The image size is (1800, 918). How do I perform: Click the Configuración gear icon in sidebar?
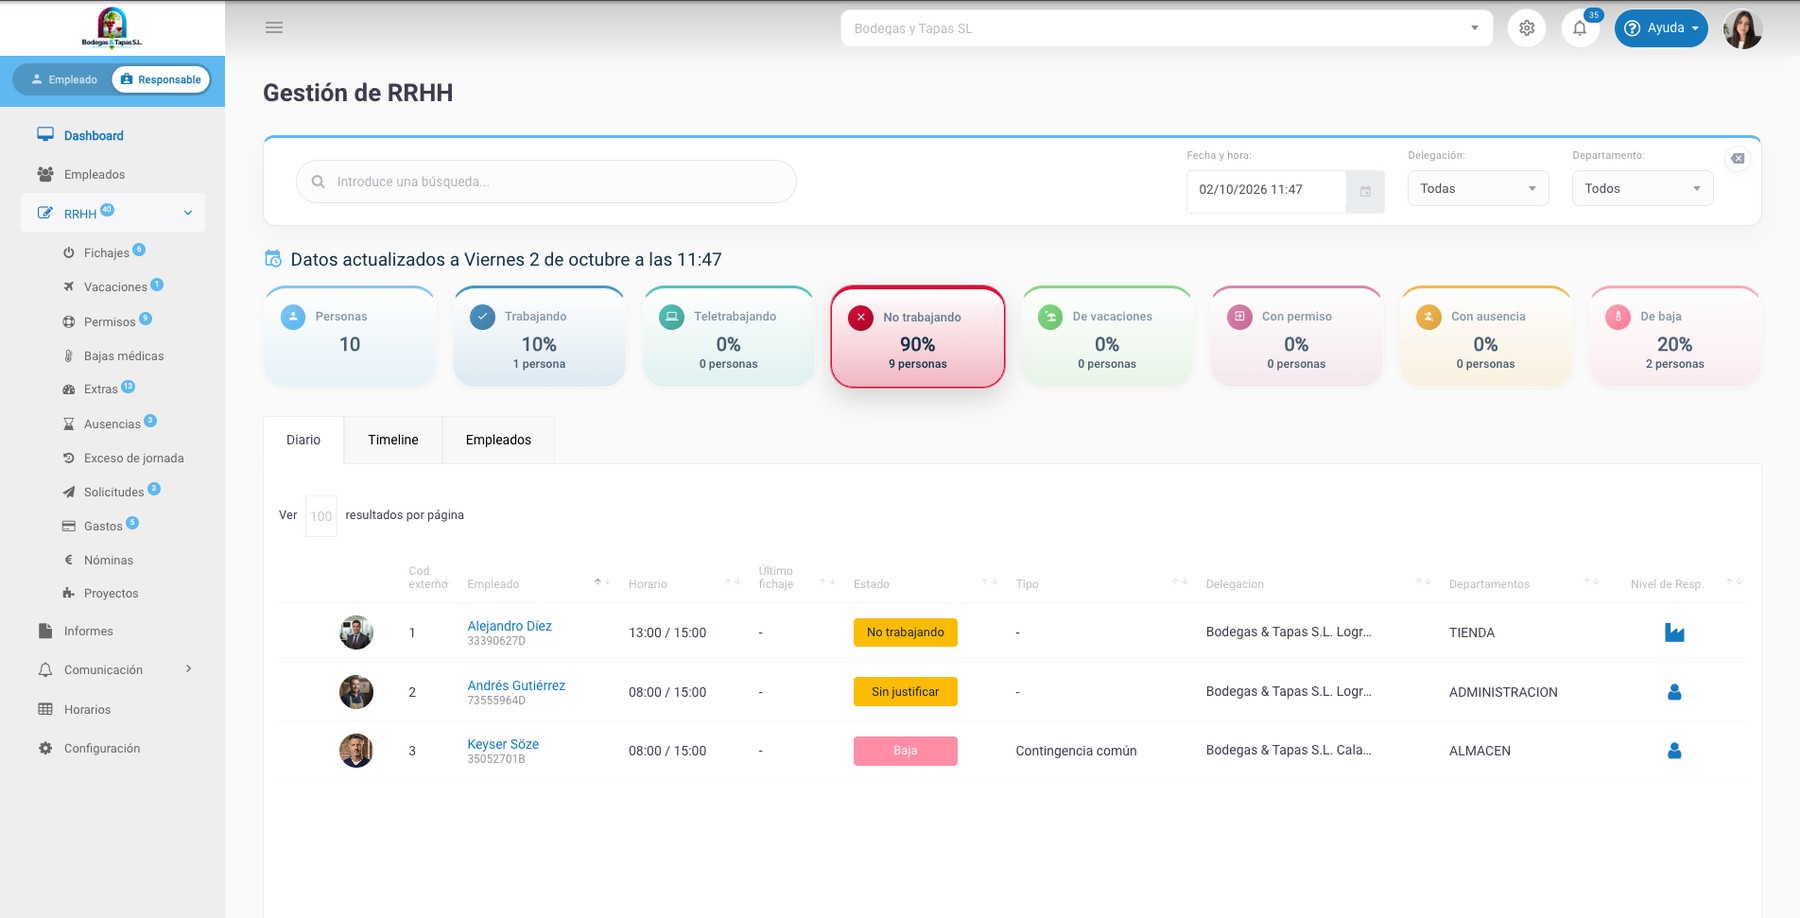(45, 748)
